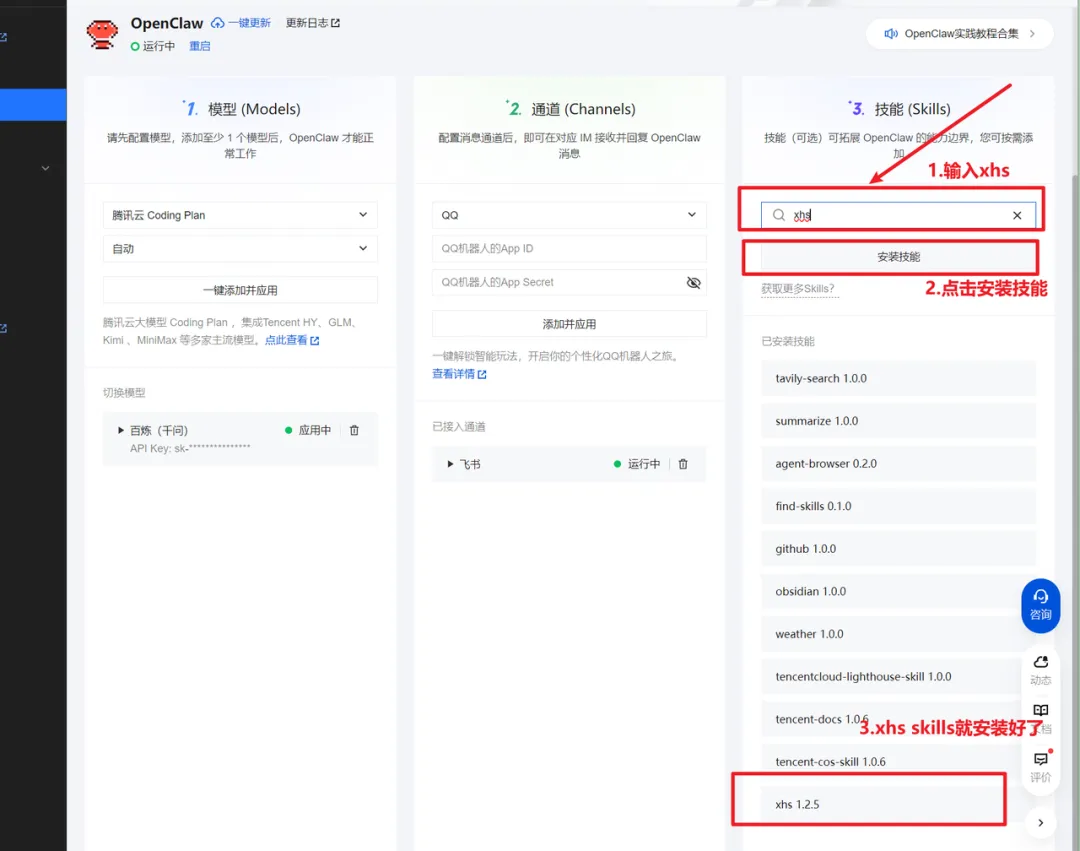The image size is (1080, 851).
Task: Expand the 飞书 channel entry
Action: [450, 464]
